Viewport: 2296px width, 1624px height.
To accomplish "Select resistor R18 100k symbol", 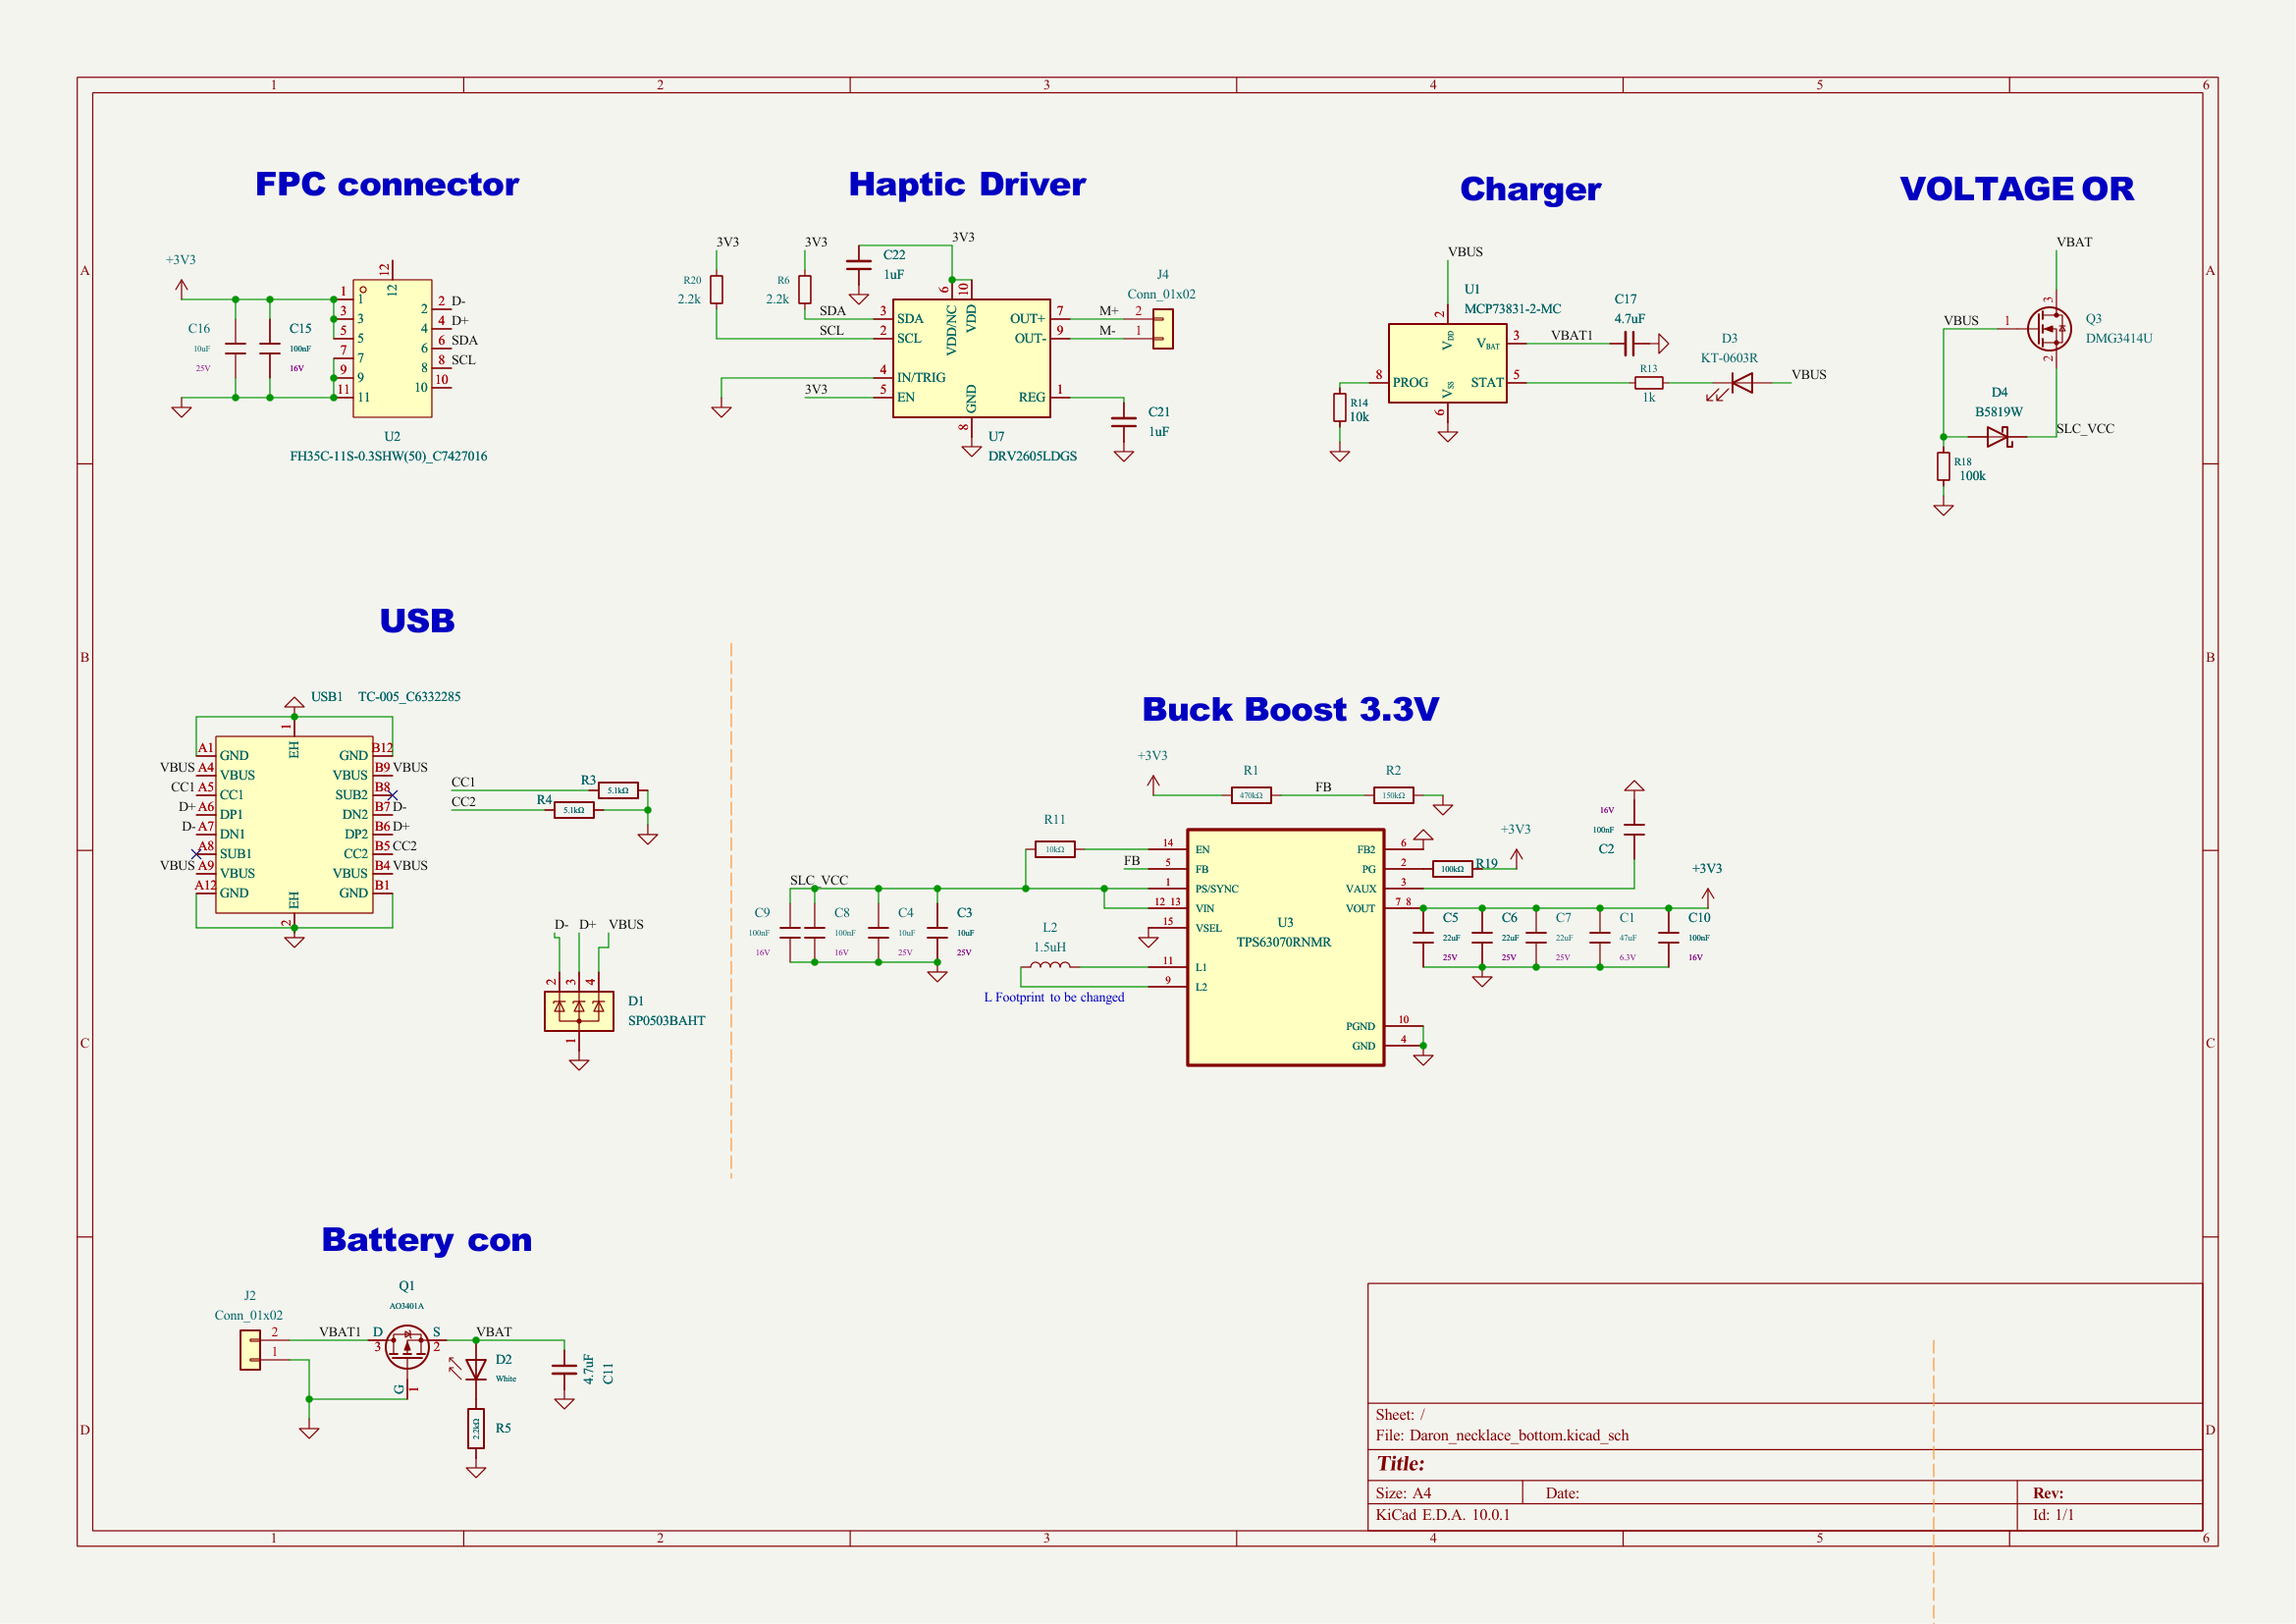I will point(1943,466).
